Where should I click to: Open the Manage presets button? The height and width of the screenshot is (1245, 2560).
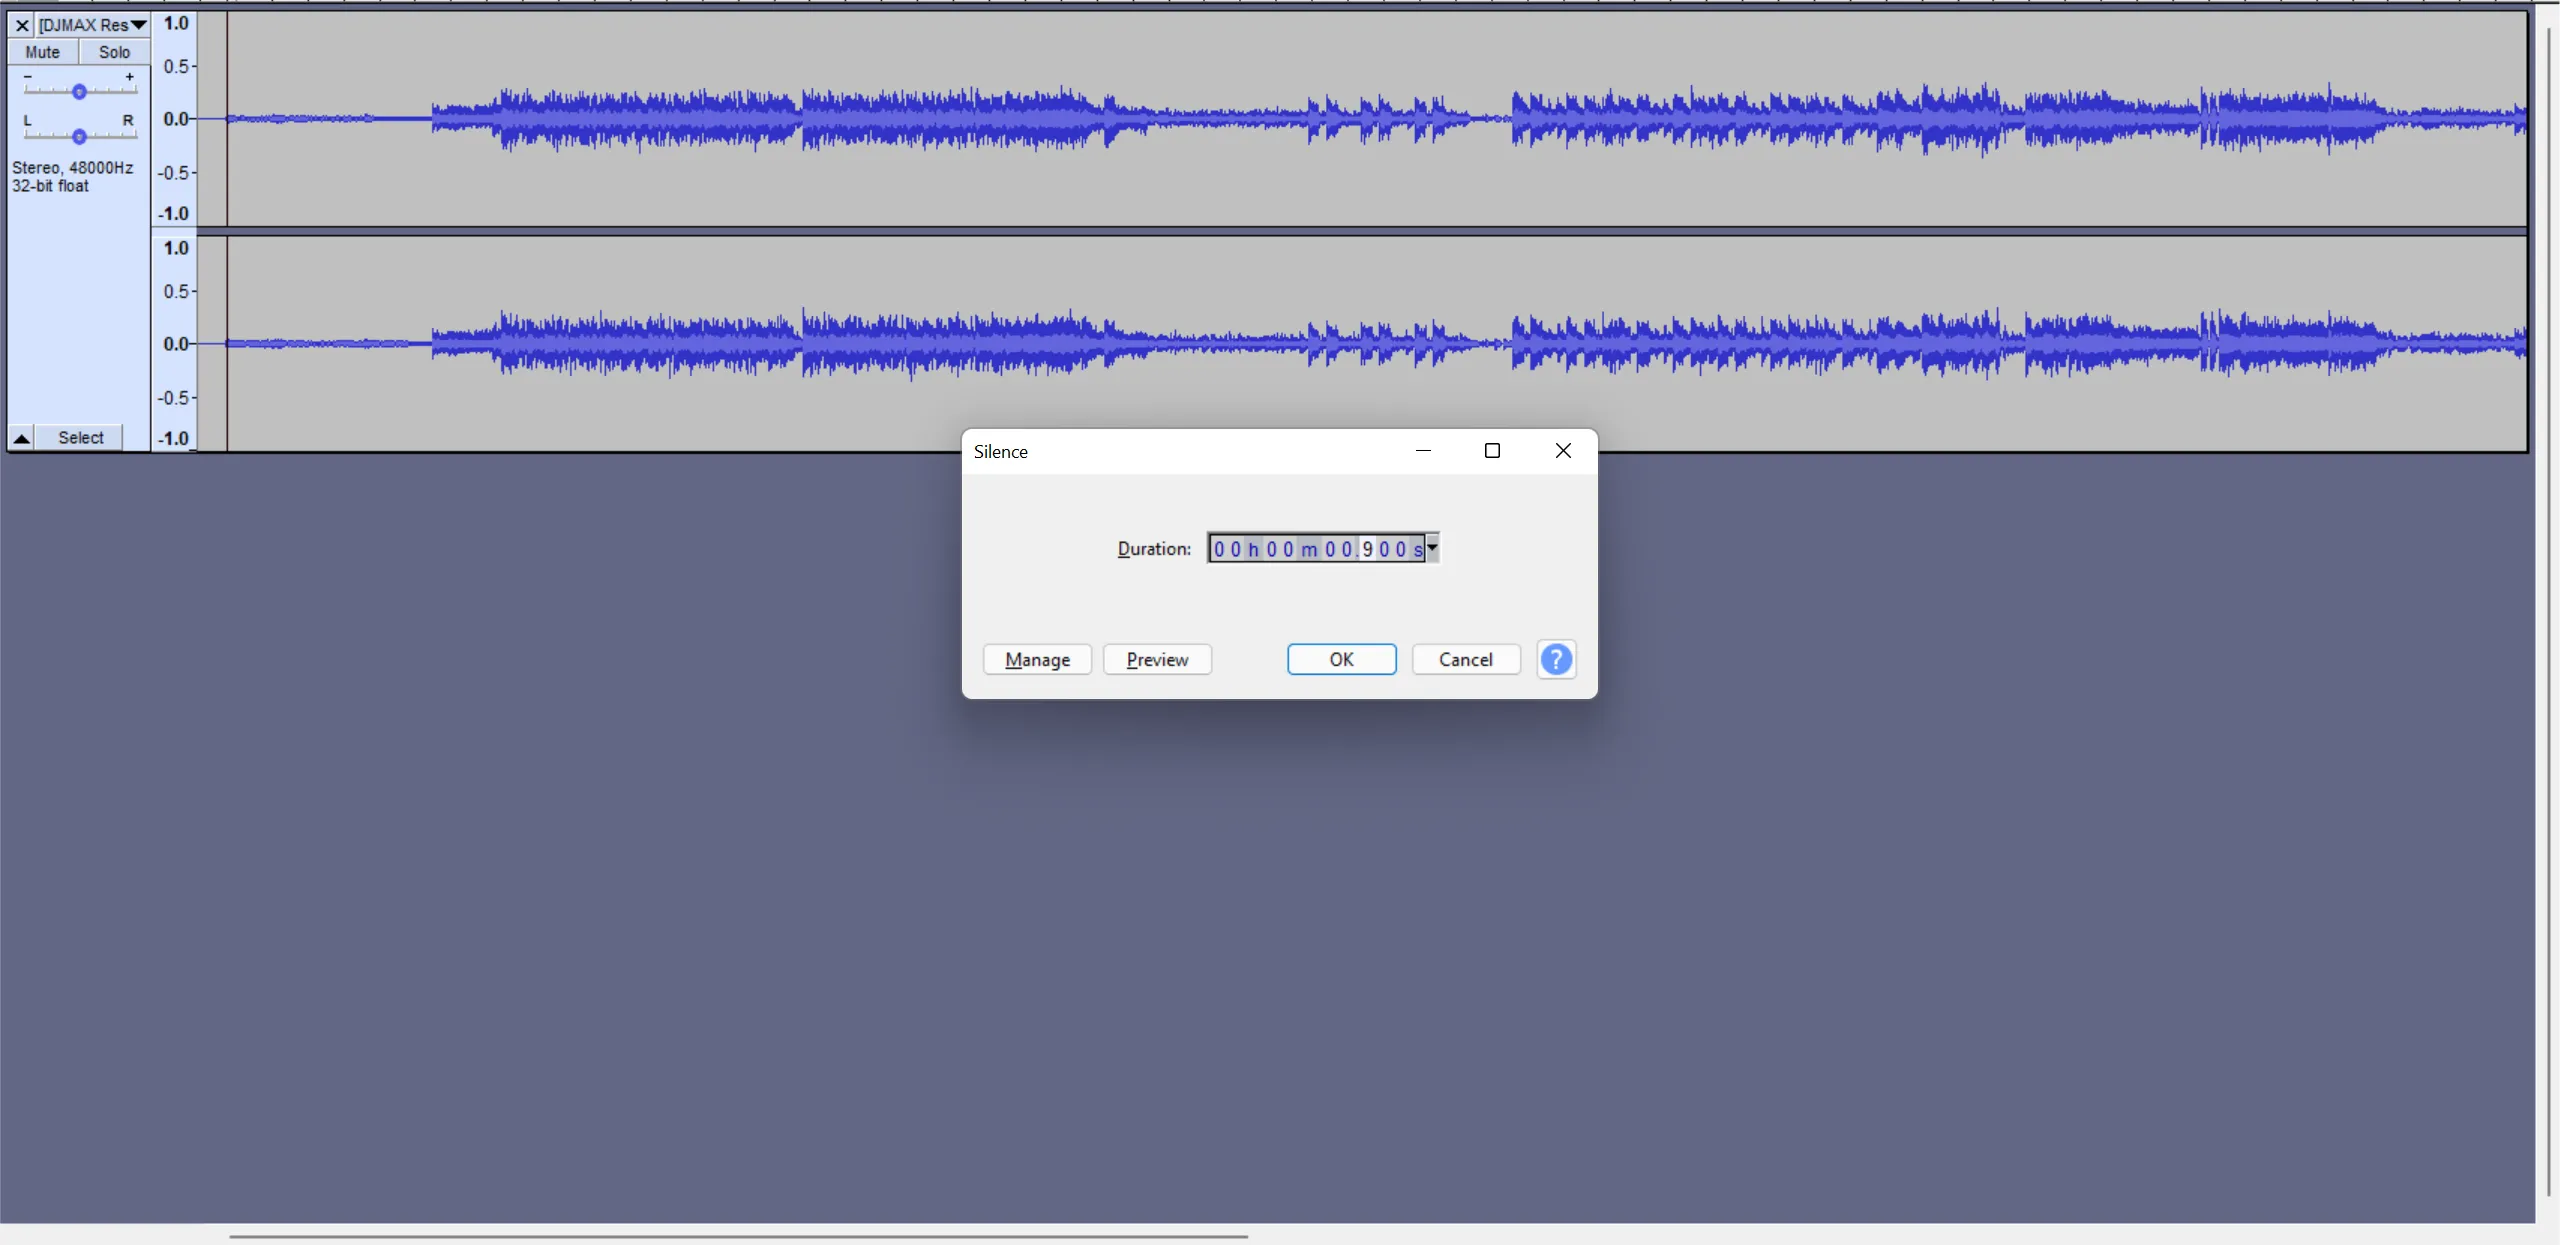pos(1037,659)
